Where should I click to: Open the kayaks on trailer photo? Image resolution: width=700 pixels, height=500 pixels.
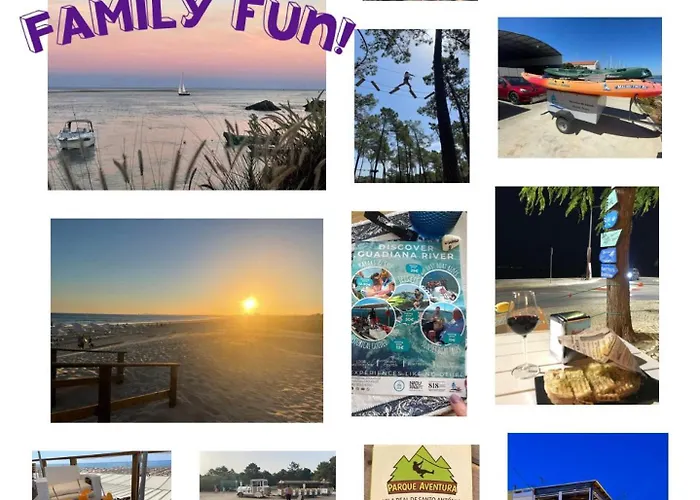click(x=580, y=88)
